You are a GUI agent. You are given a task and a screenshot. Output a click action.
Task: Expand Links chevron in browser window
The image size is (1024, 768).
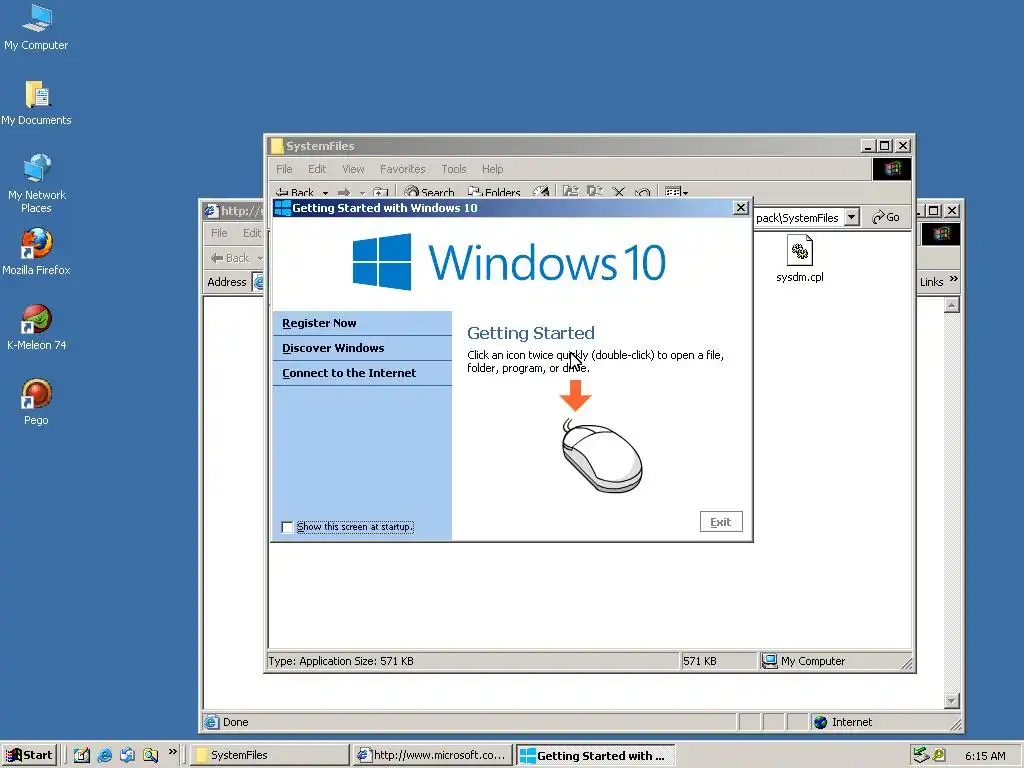953,279
